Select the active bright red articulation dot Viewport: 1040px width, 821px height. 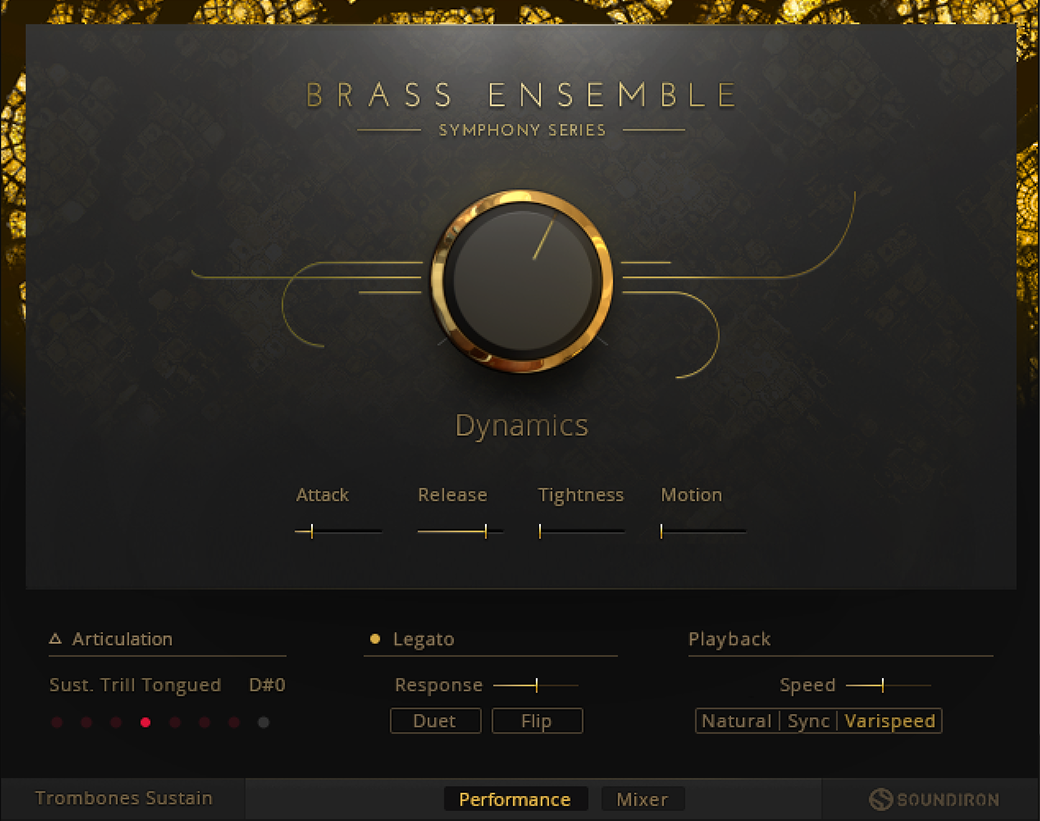click(x=145, y=722)
